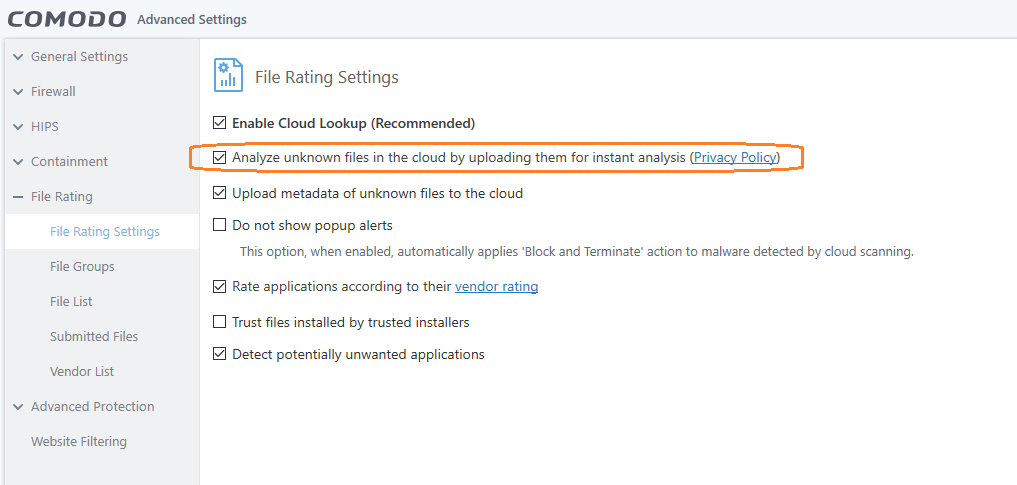Viewport: 1017px width, 485px height.
Task: Check Trust files installed by trusted installers
Action: (x=220, y=322)
